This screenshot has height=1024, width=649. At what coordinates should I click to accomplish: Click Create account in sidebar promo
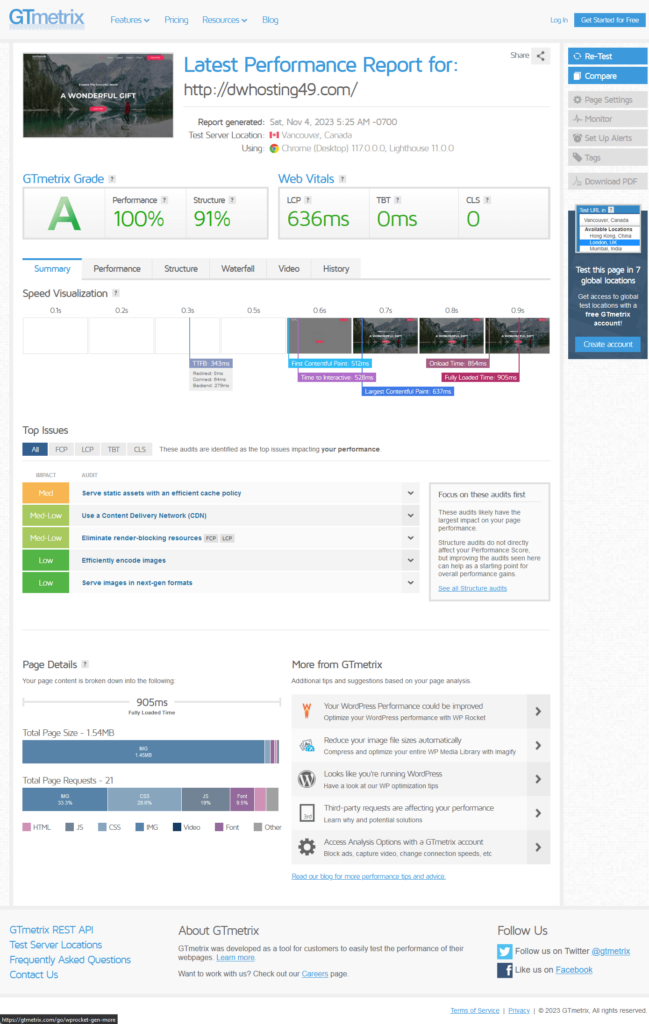(607, 344)
